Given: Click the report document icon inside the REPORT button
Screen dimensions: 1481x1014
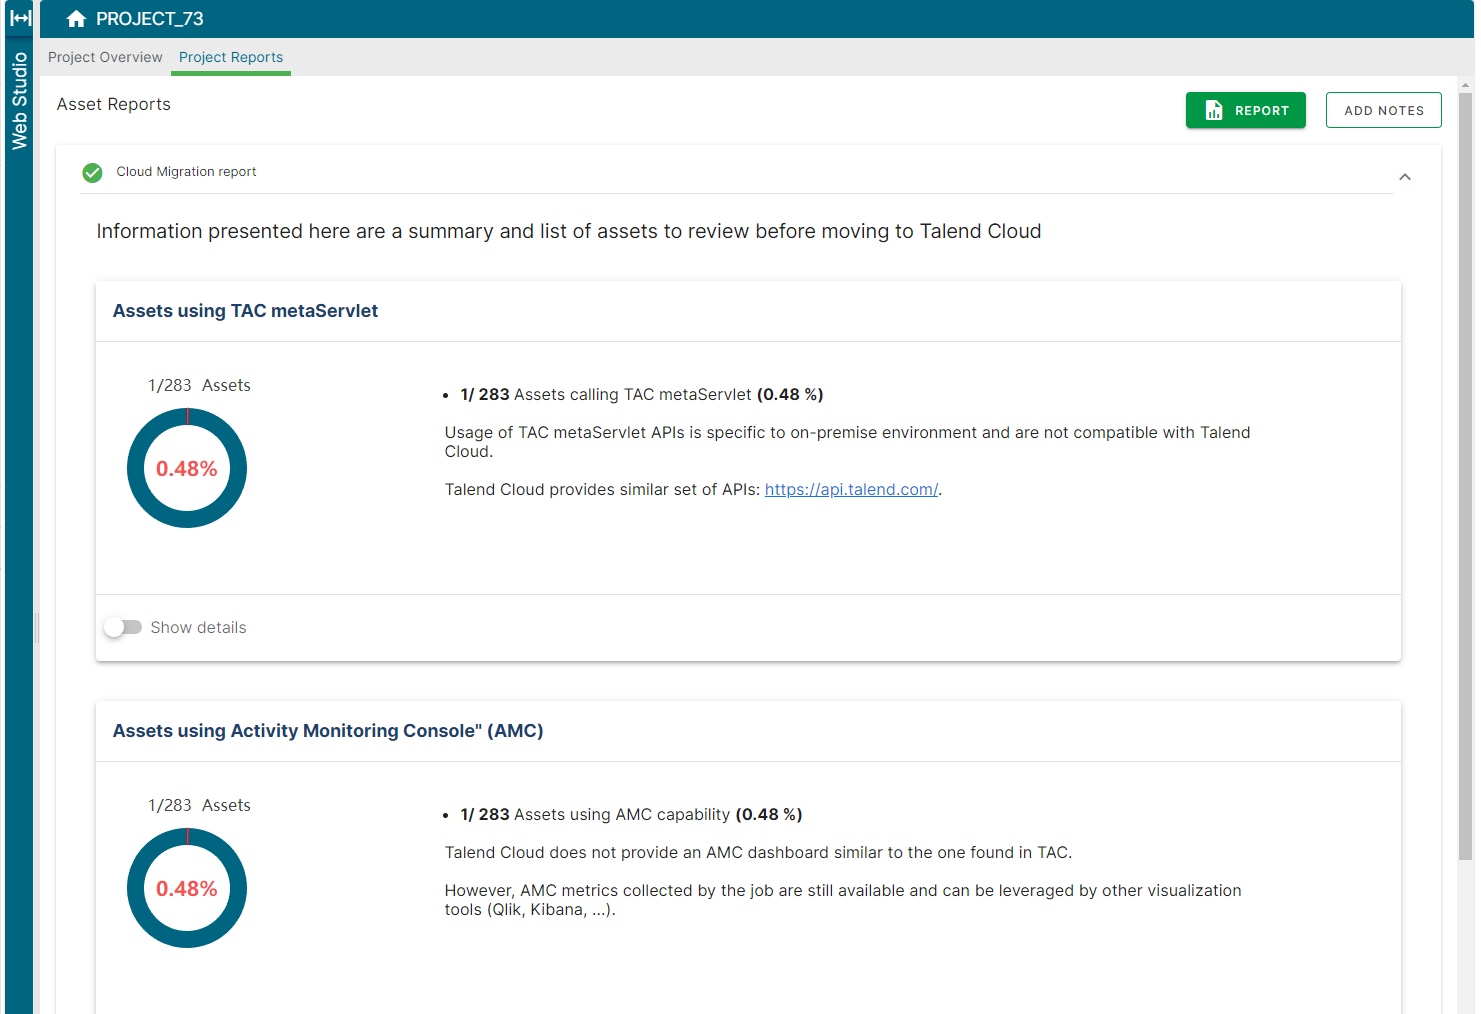Looking at the screenshot, I should tap(1214, 110).
